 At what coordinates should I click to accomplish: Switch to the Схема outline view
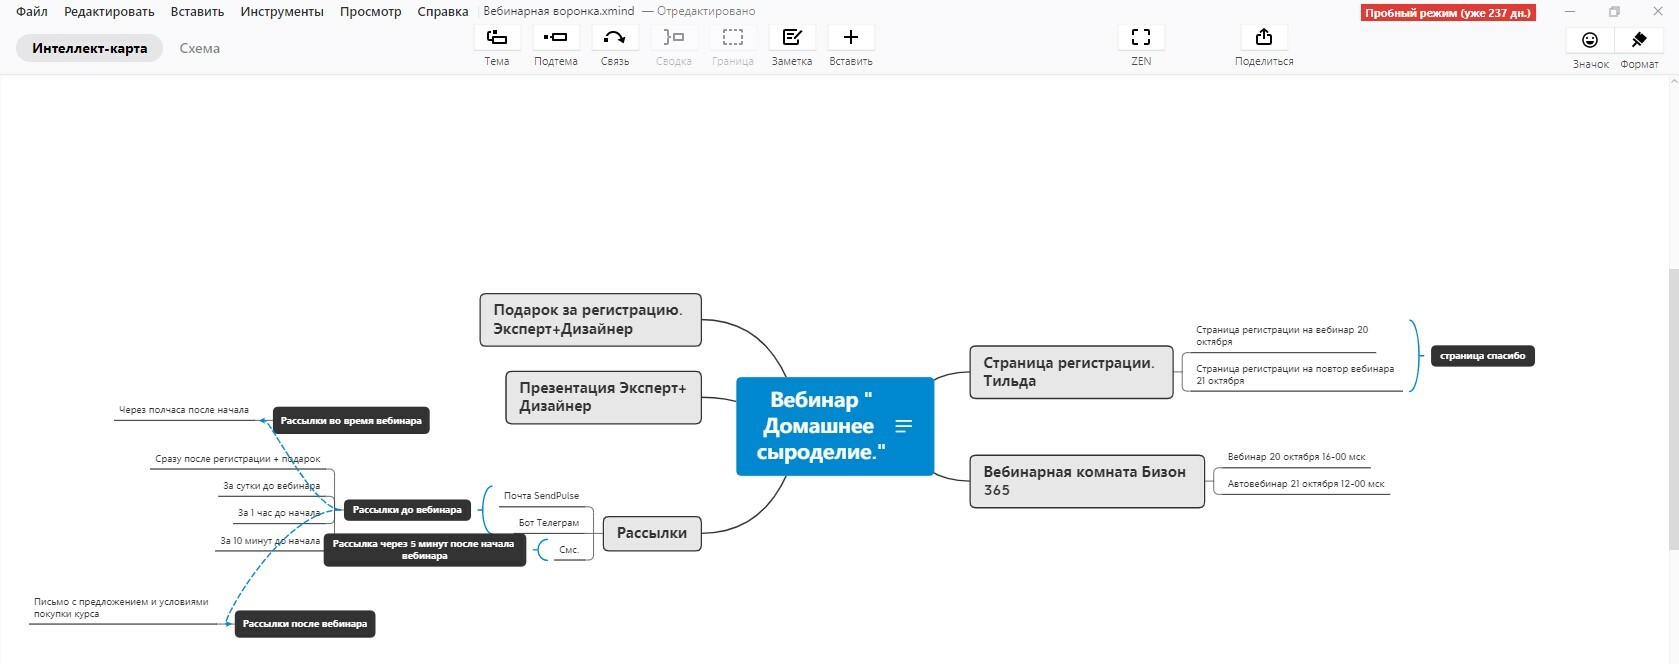pos(199,48)
